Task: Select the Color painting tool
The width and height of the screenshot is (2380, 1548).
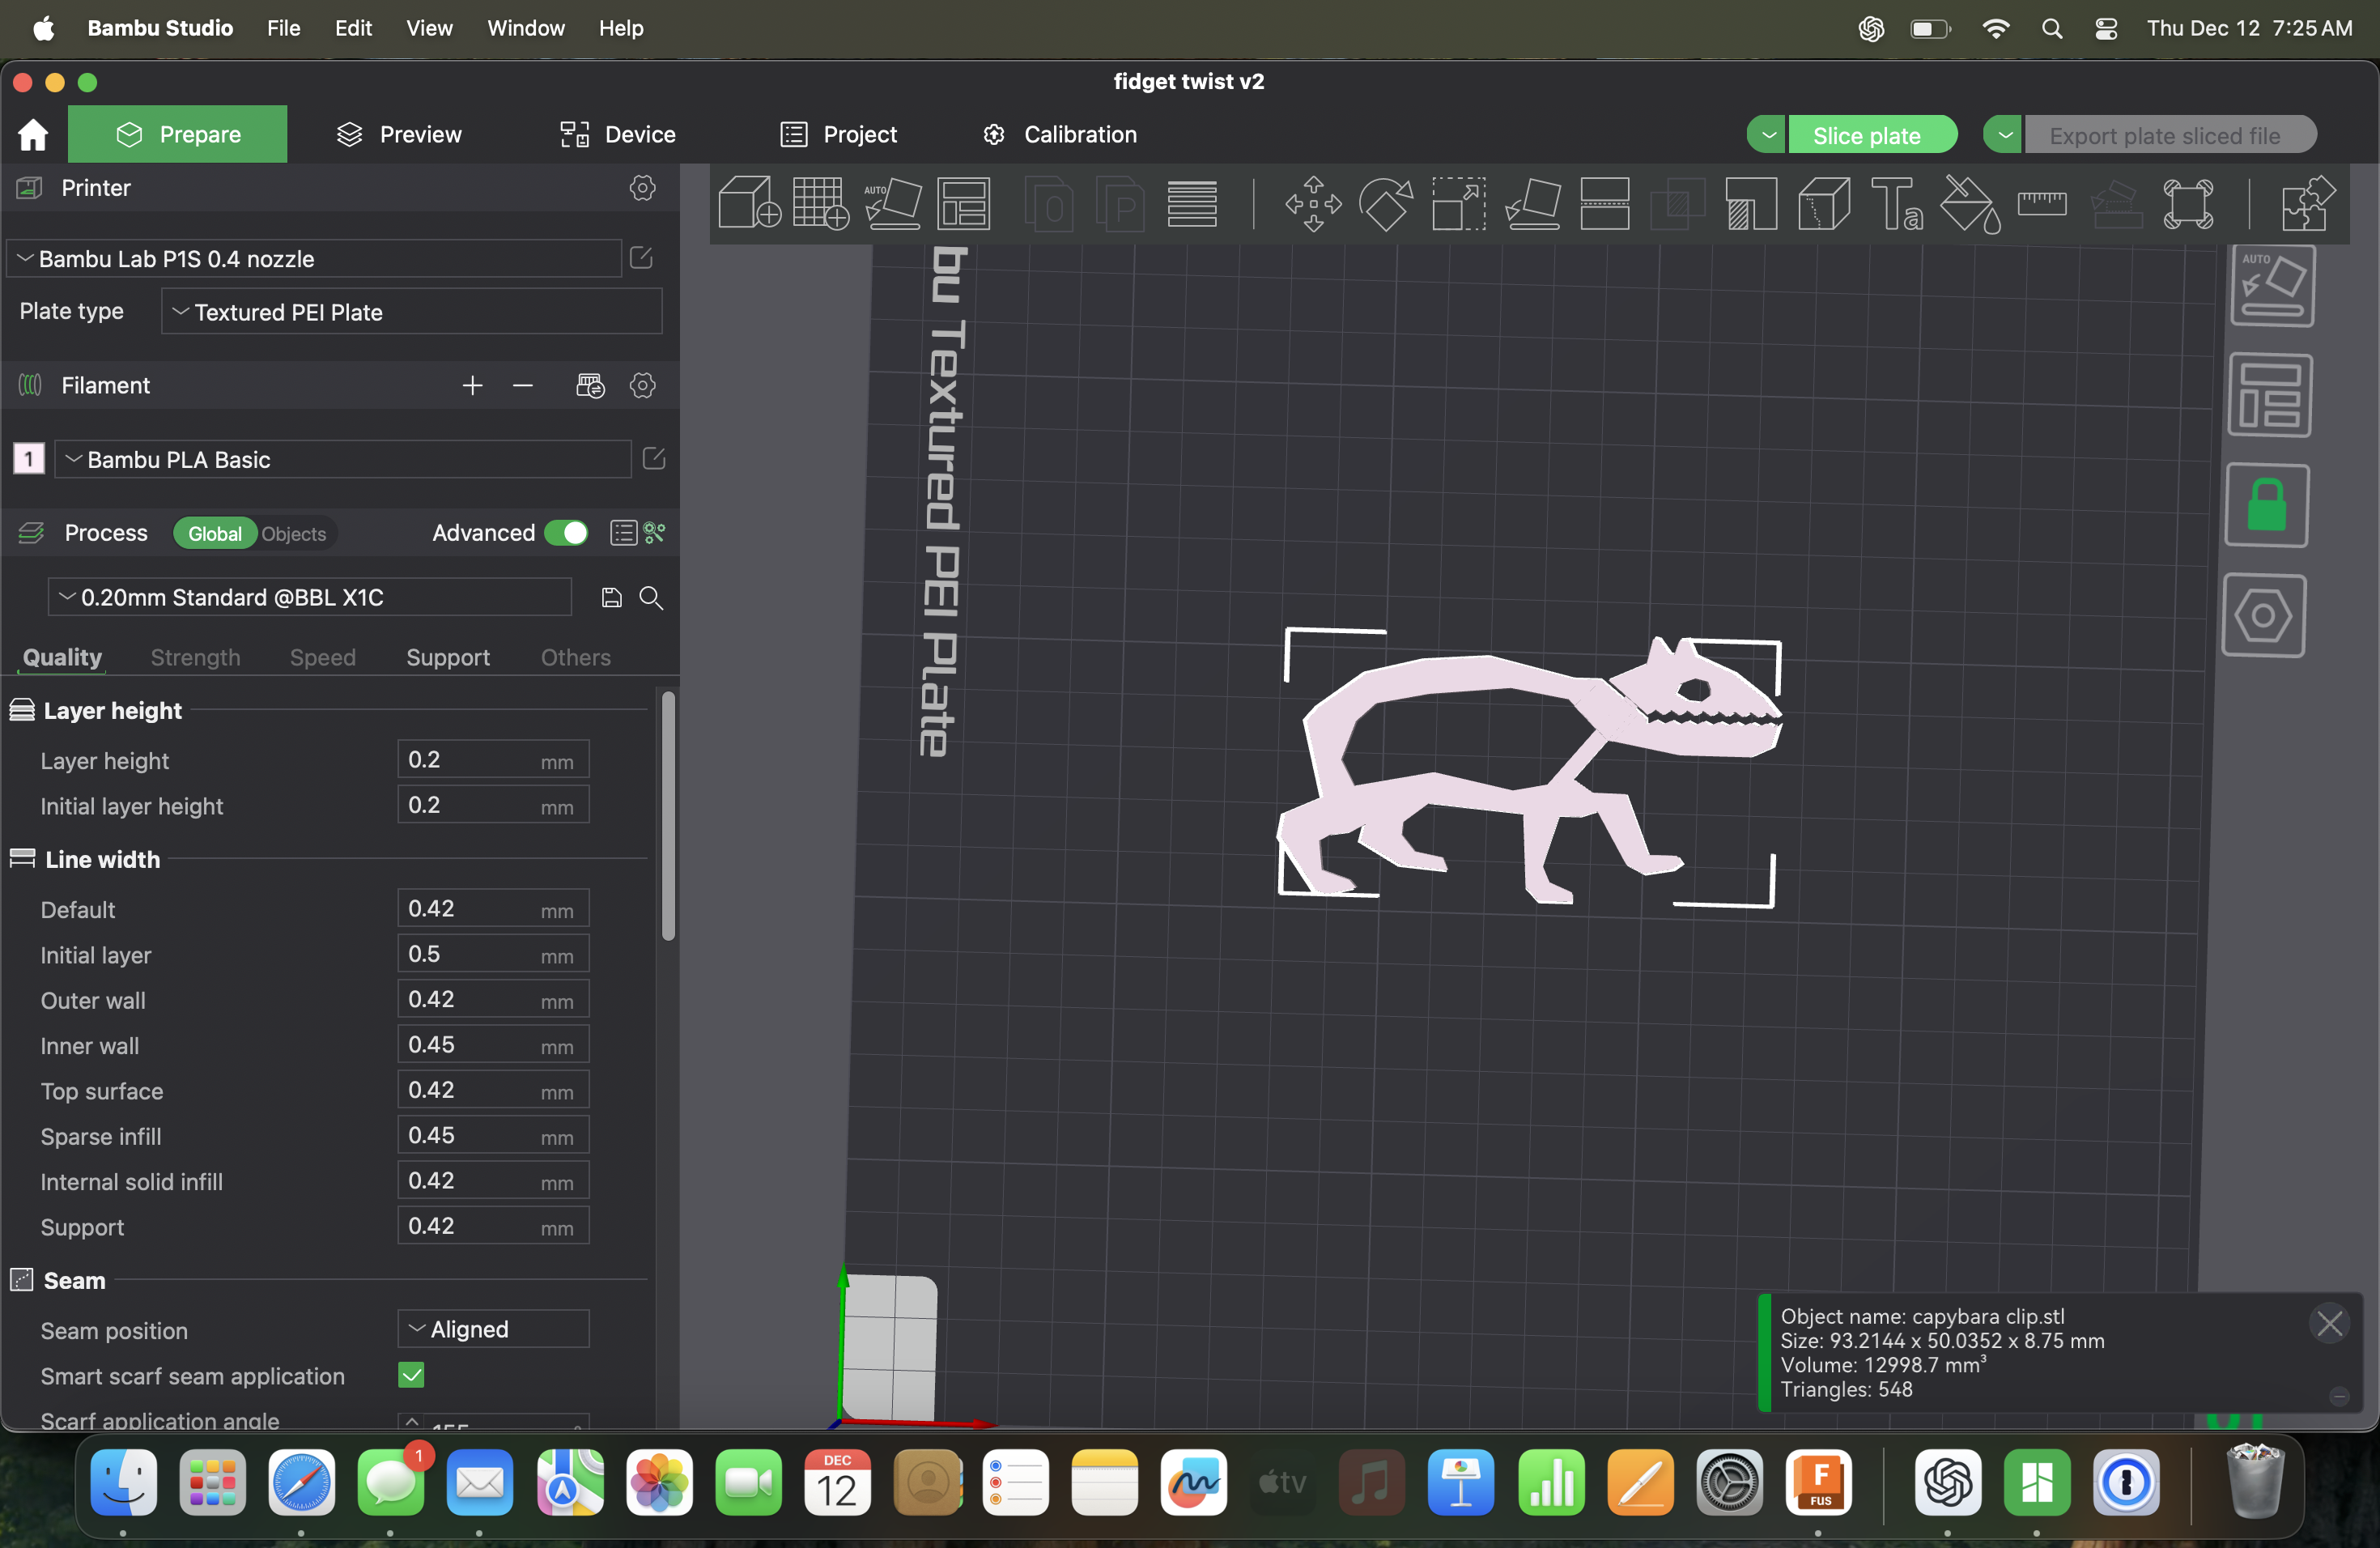Action: tap(1970, 203)
